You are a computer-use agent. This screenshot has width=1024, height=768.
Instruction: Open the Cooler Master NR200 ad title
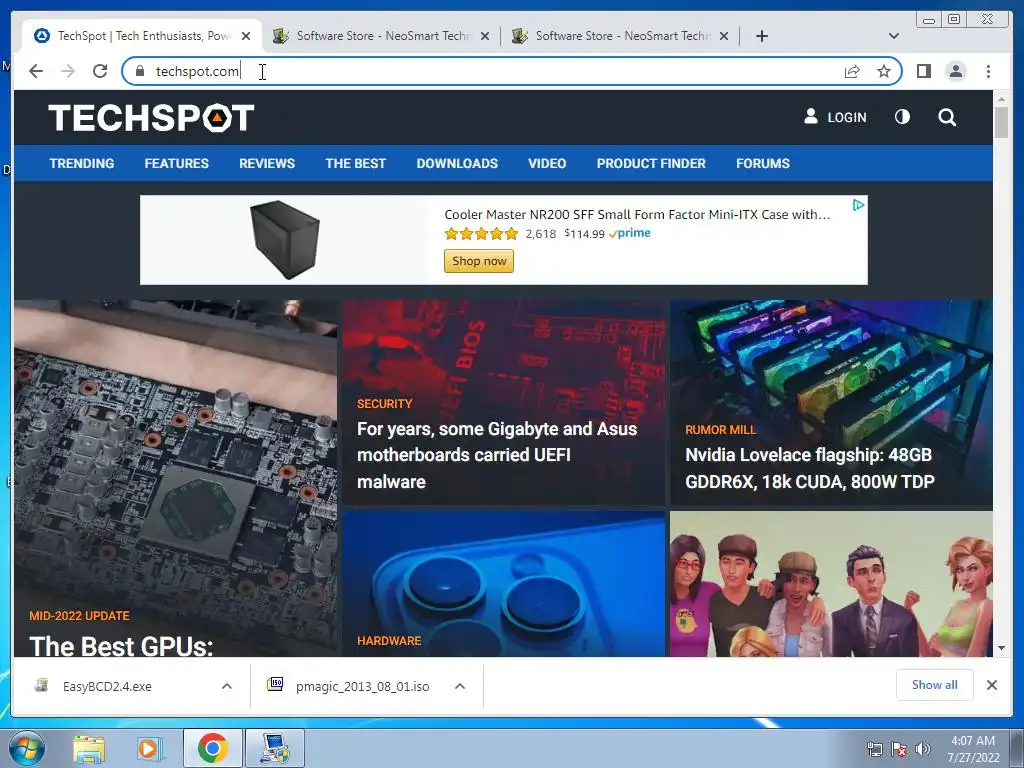(x=637, y=214)
